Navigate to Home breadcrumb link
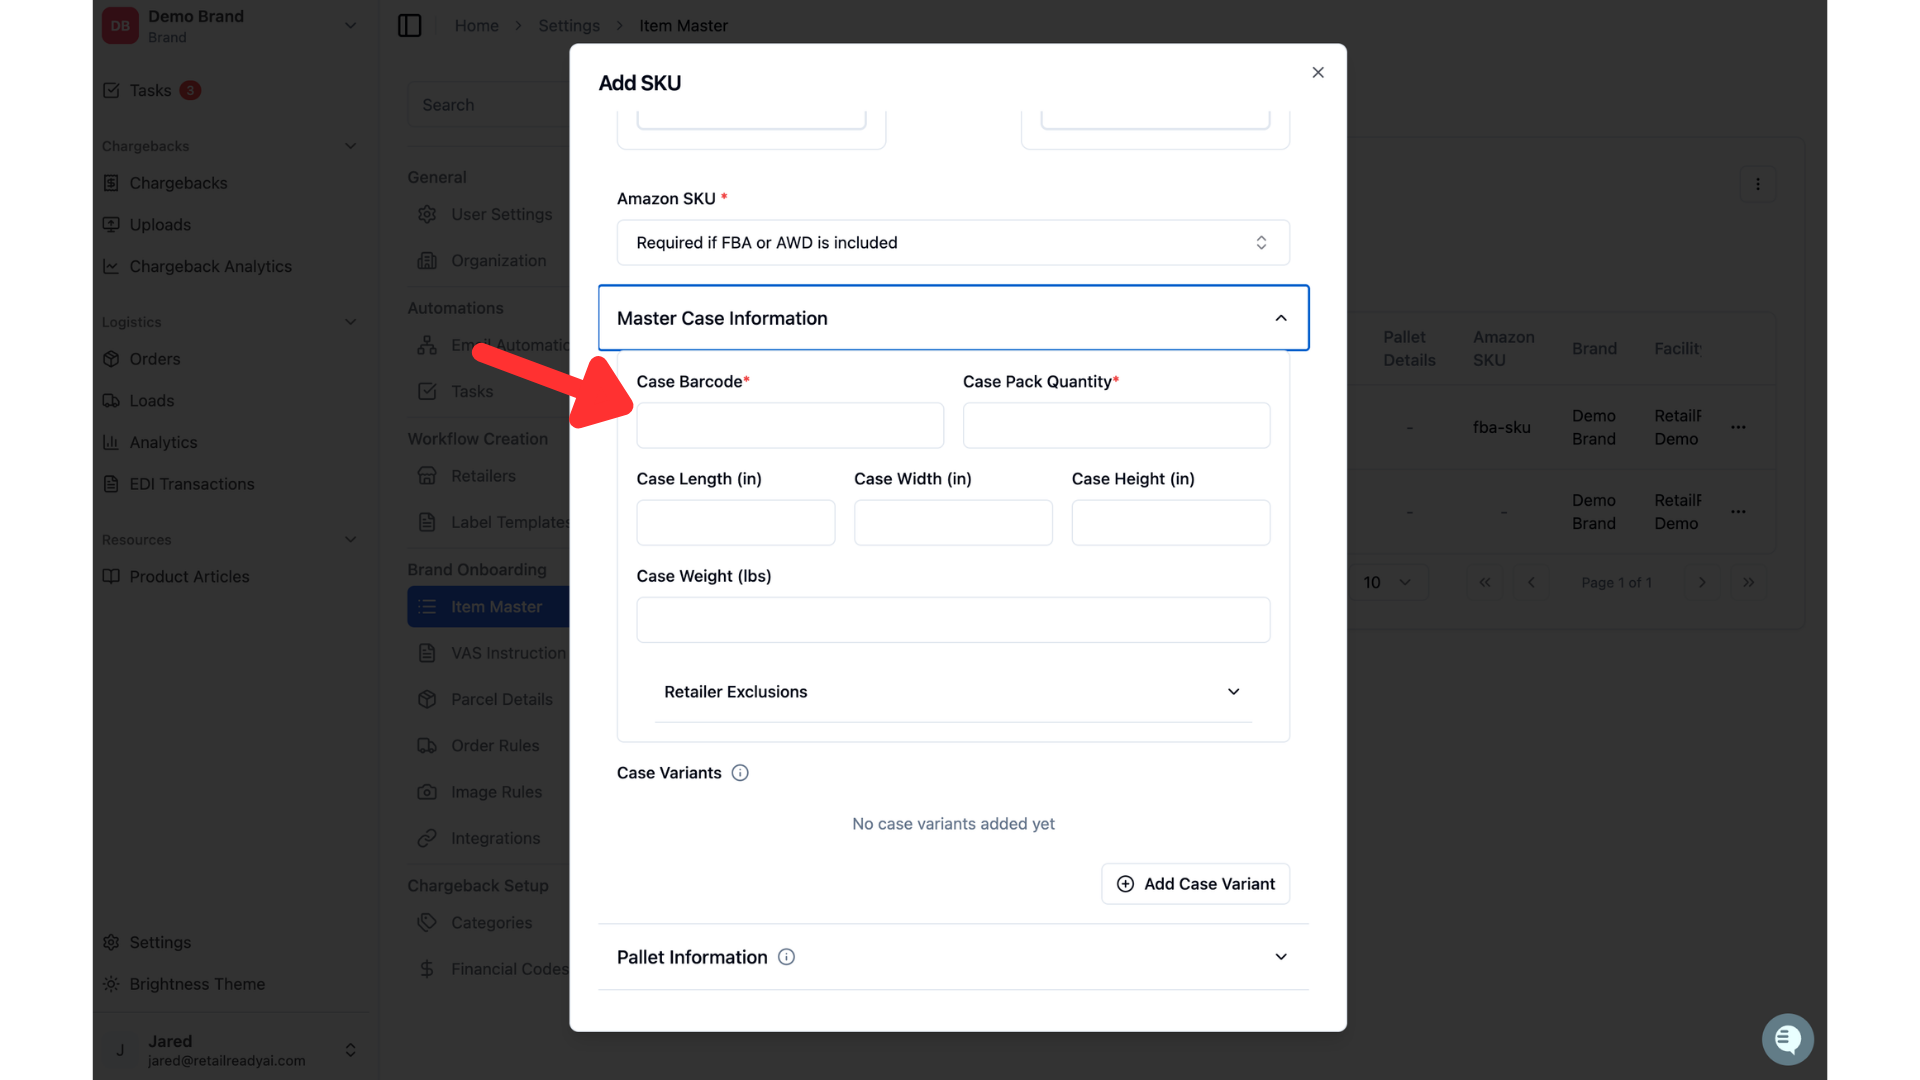Viewport: 1920px width, 1080px height. pyautogui.click(x=476, y=26)
